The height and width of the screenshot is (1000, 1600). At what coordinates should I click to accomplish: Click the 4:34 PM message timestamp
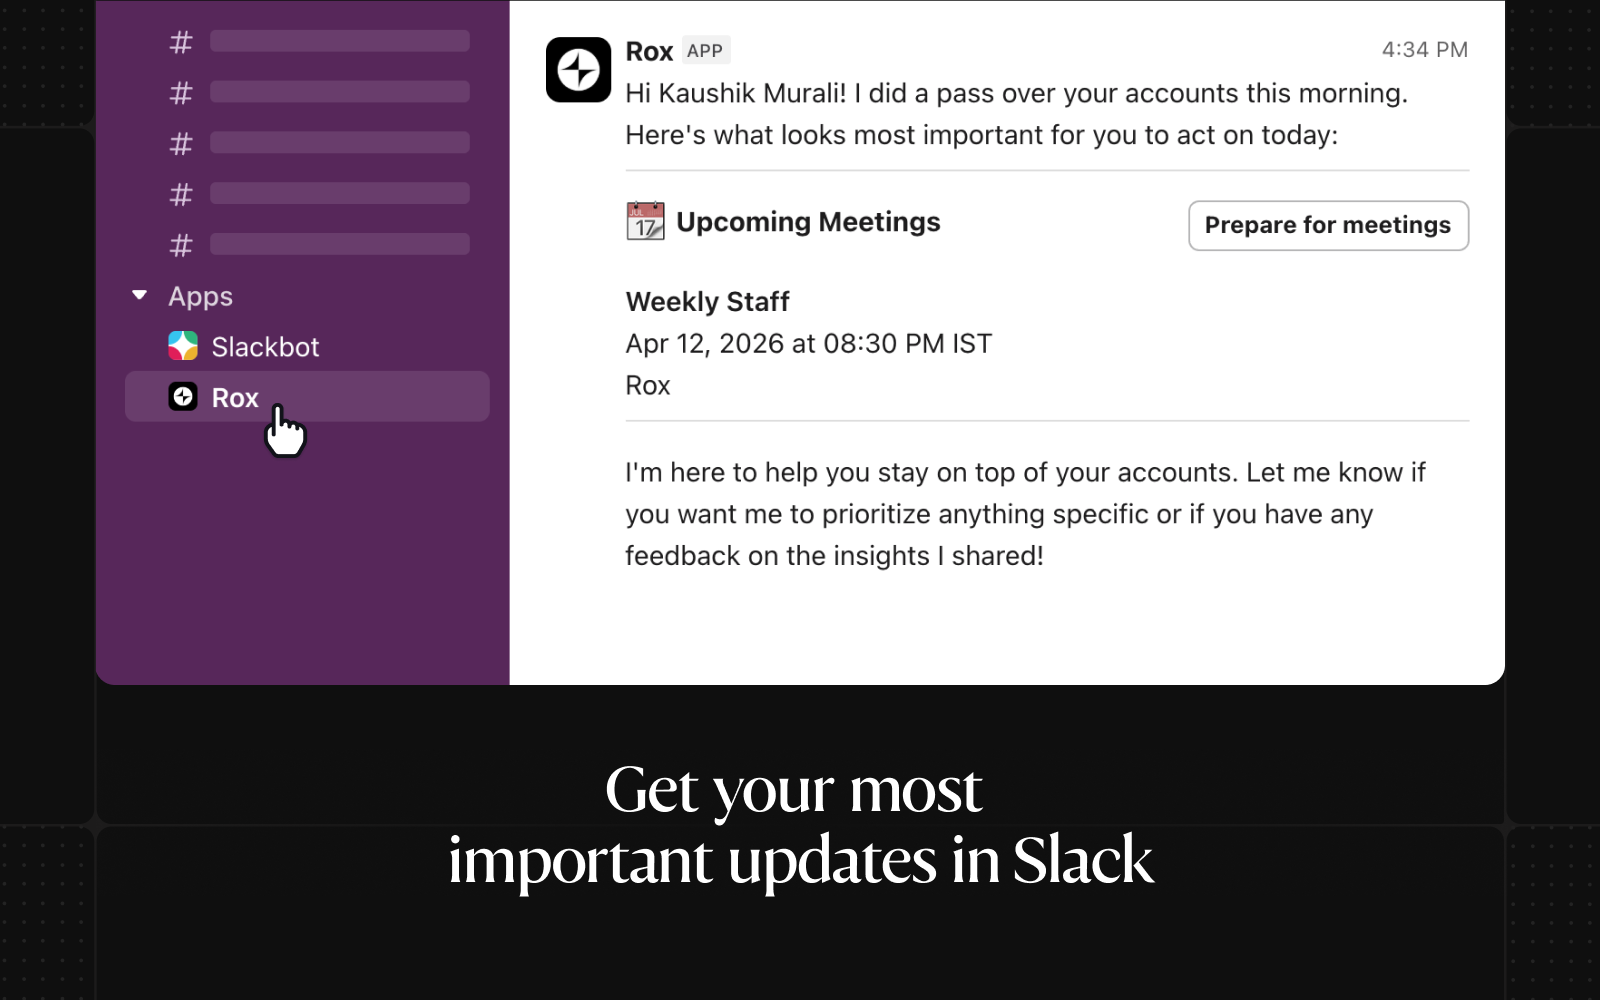(x=1424, y=50)
